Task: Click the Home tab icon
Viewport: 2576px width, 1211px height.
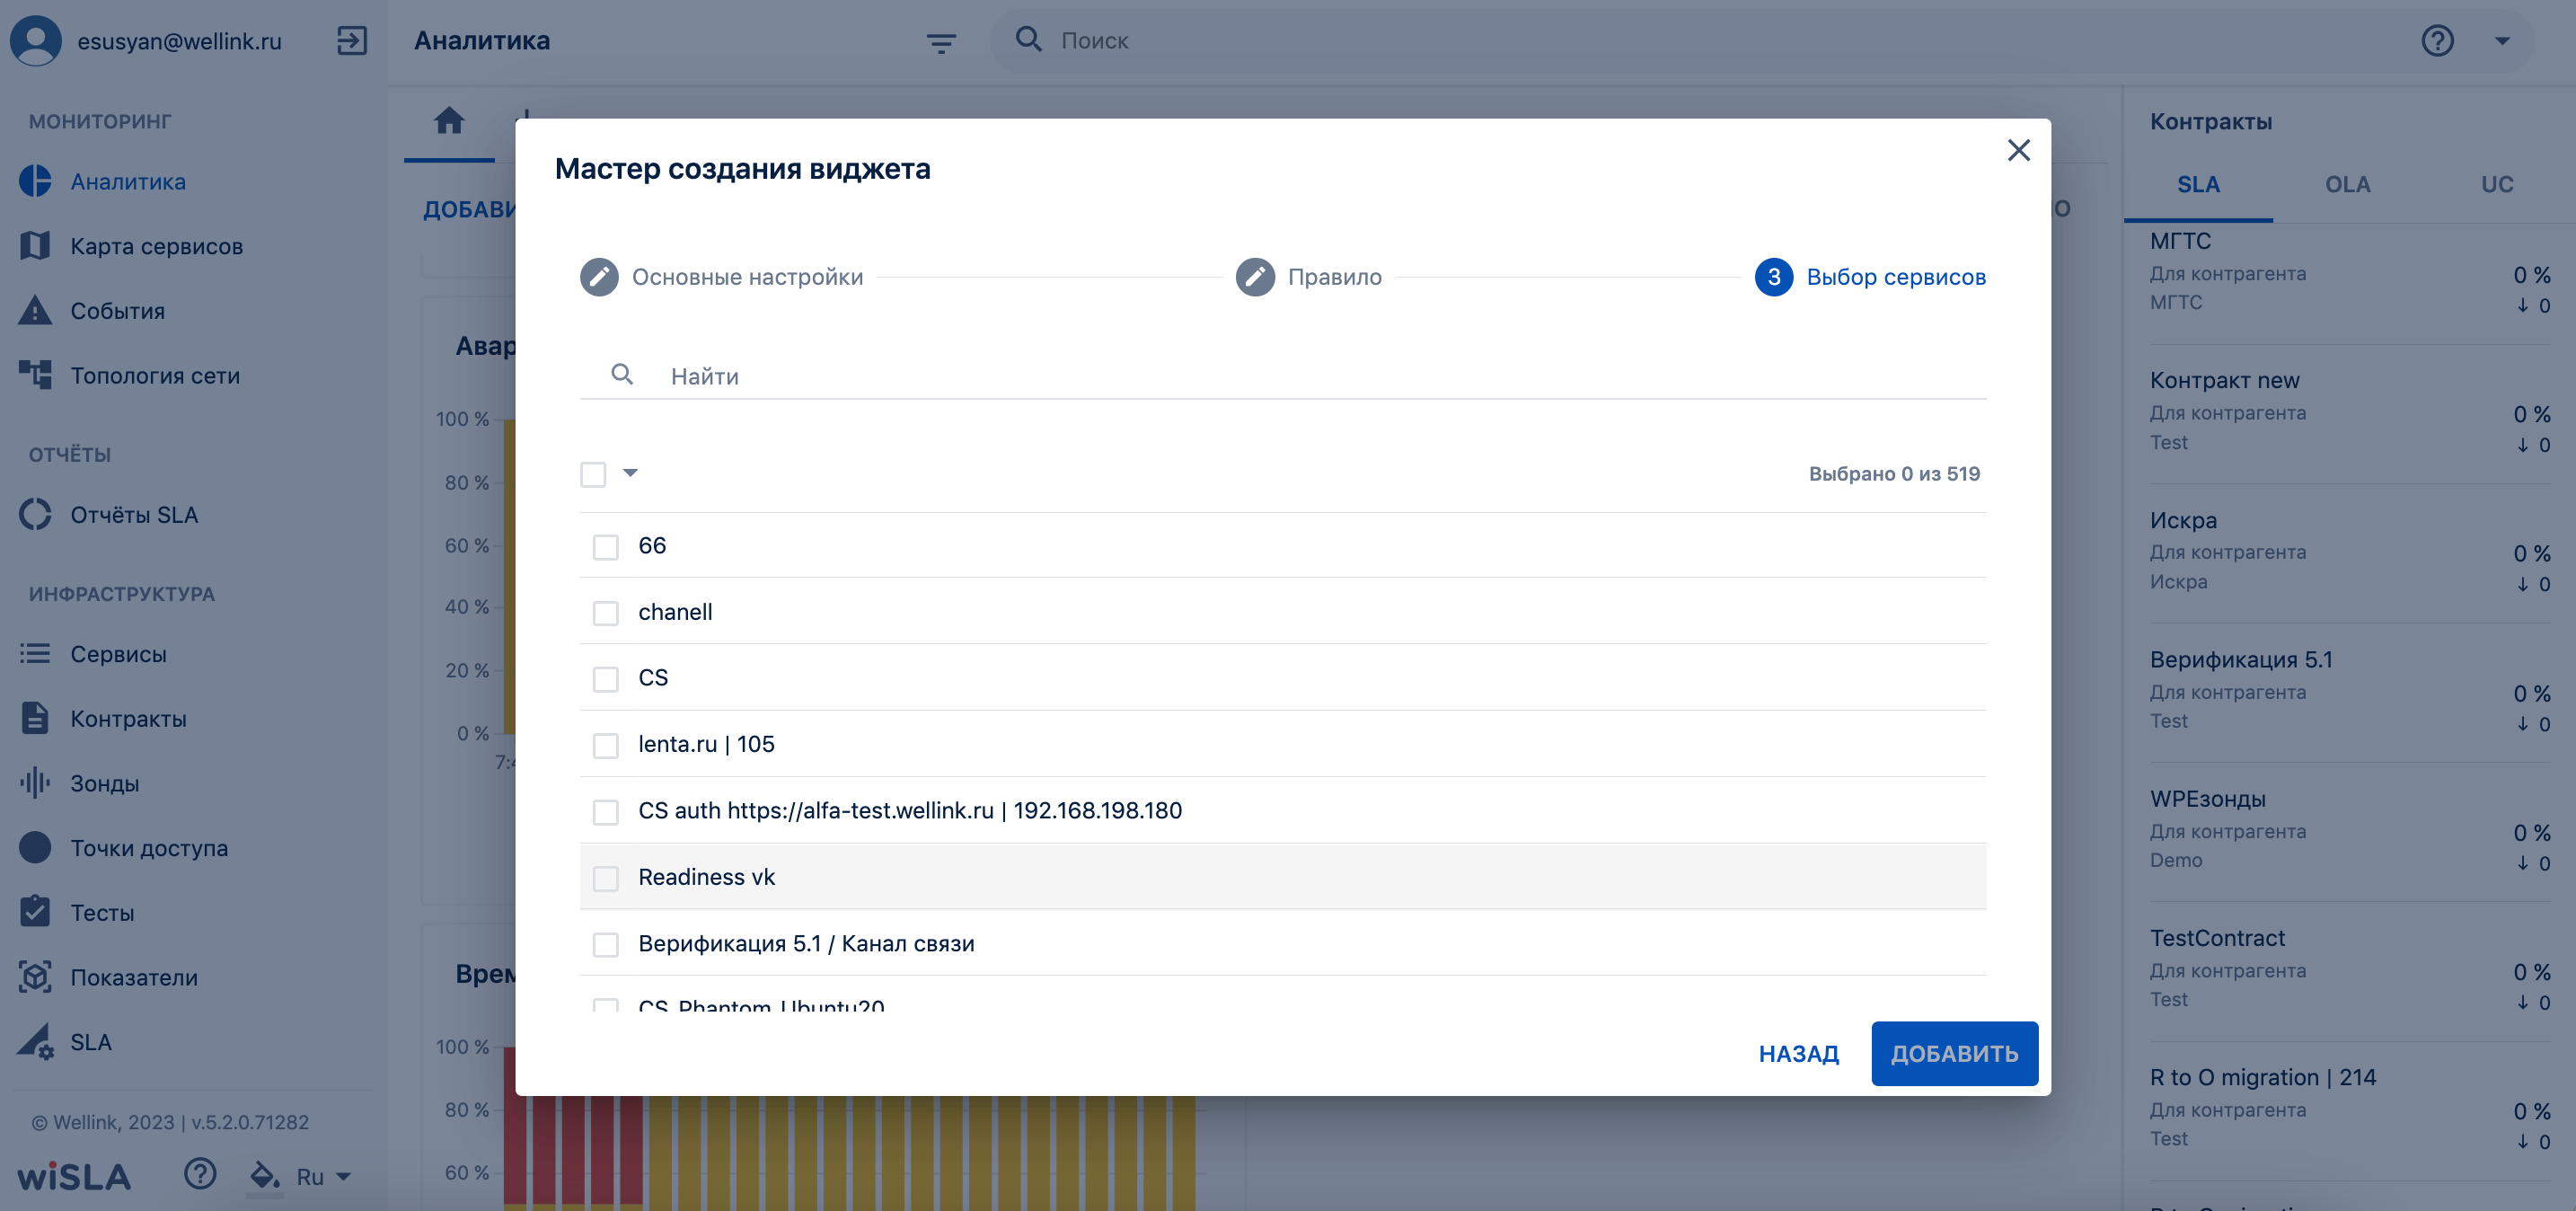Action: (449, 121)
